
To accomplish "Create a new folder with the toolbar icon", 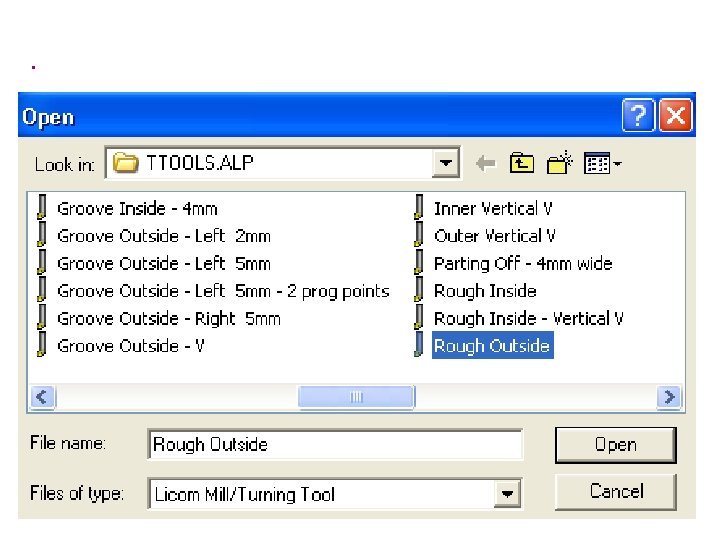I will click(560, 163).
